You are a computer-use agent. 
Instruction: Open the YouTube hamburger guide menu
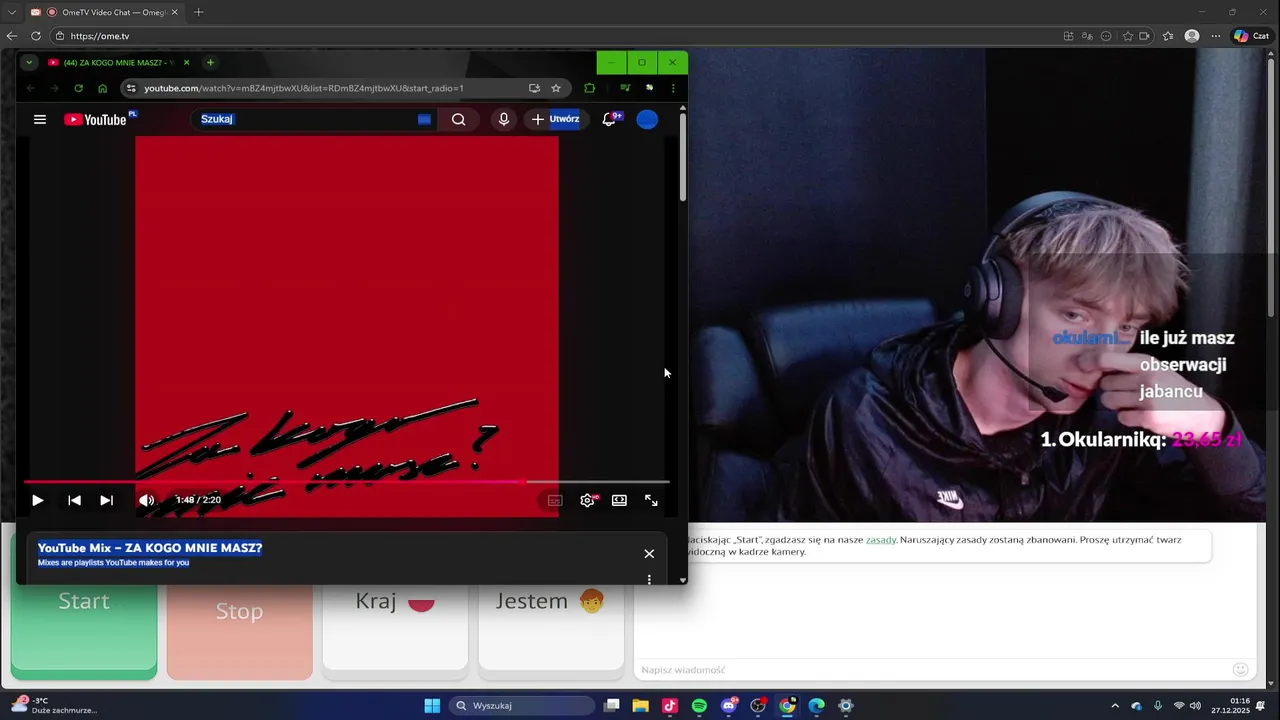[40, 119]
